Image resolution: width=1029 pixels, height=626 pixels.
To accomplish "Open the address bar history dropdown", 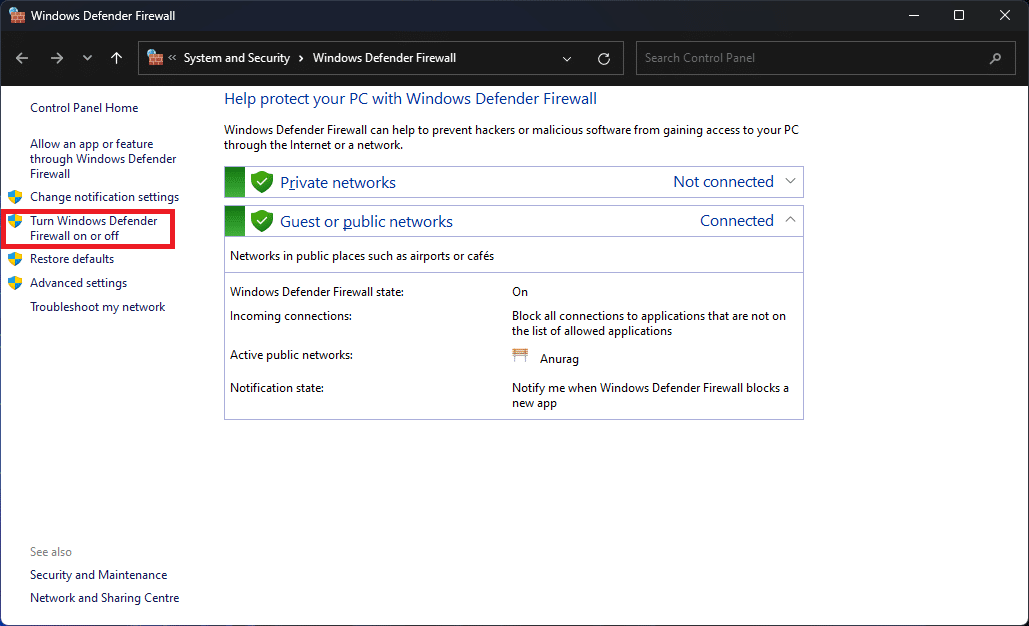I will (x=566, y=58).
